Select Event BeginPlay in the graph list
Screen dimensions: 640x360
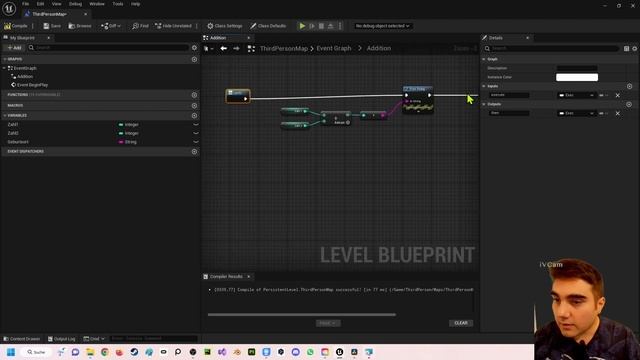[x=32, y=85]
